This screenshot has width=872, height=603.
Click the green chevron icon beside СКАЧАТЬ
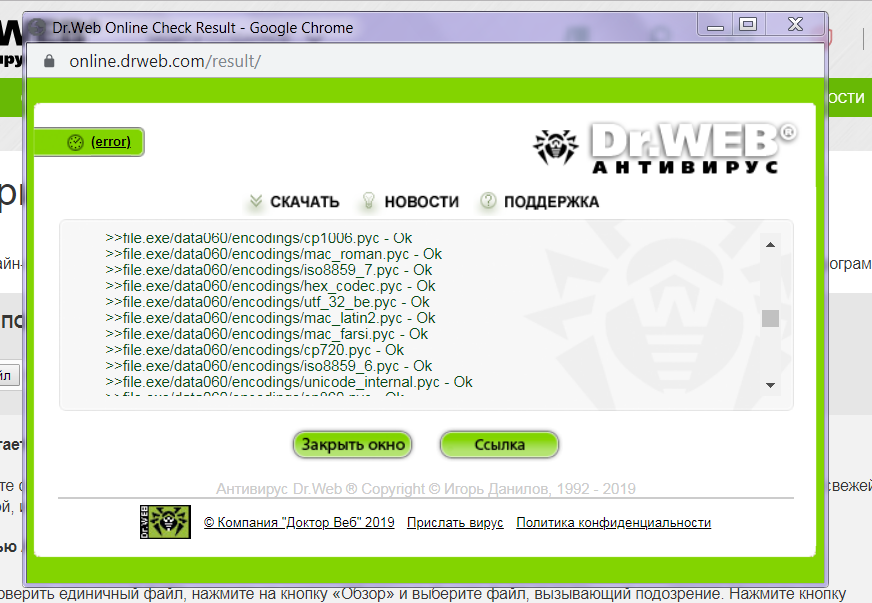[x=256, y=201]
